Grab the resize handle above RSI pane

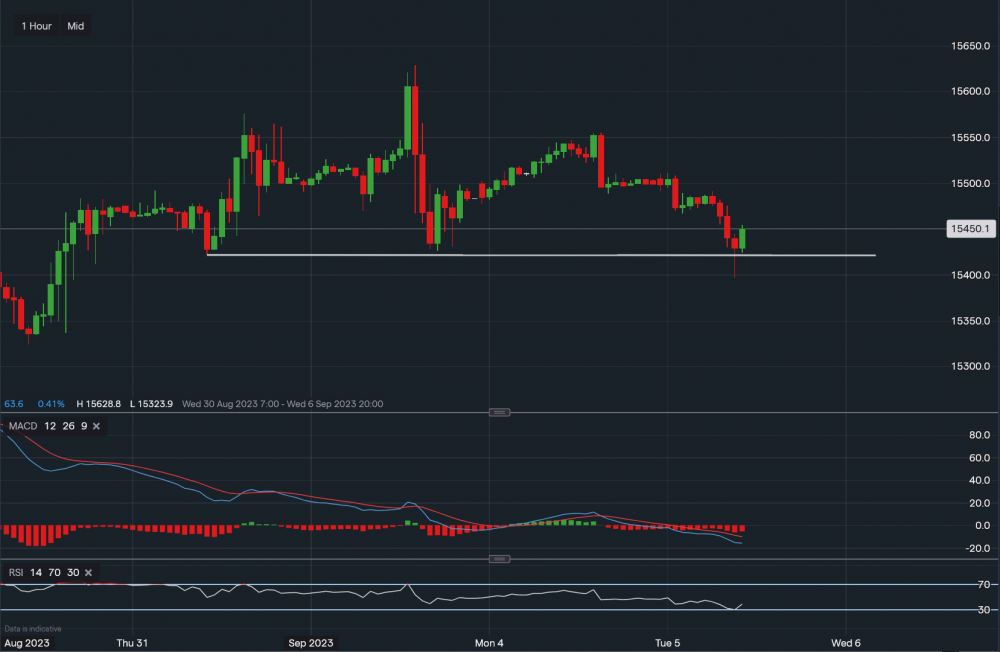[x=500, y=561]
